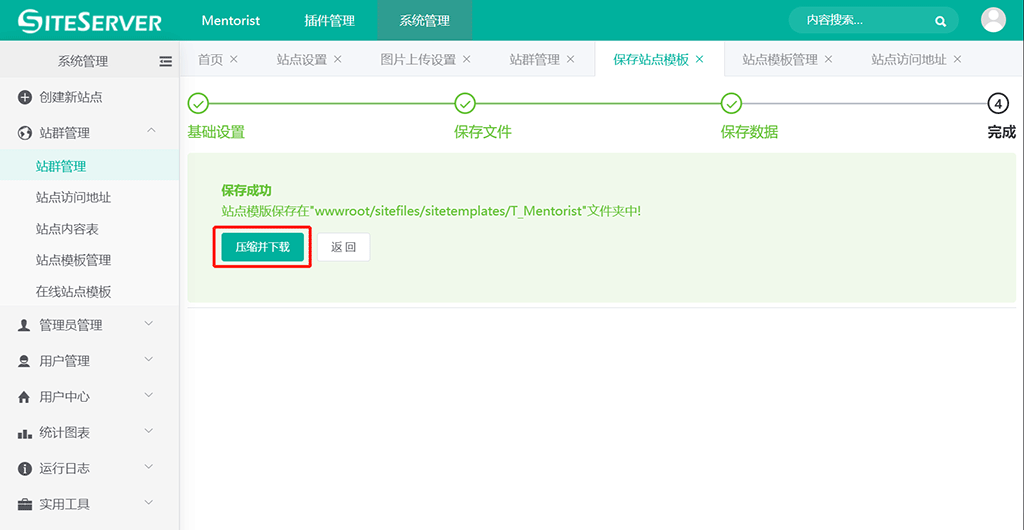Viewport: 1024px width, 530px height.
Task: Click the sidebar collapse hamburger icon
Action: pos(166,61)
